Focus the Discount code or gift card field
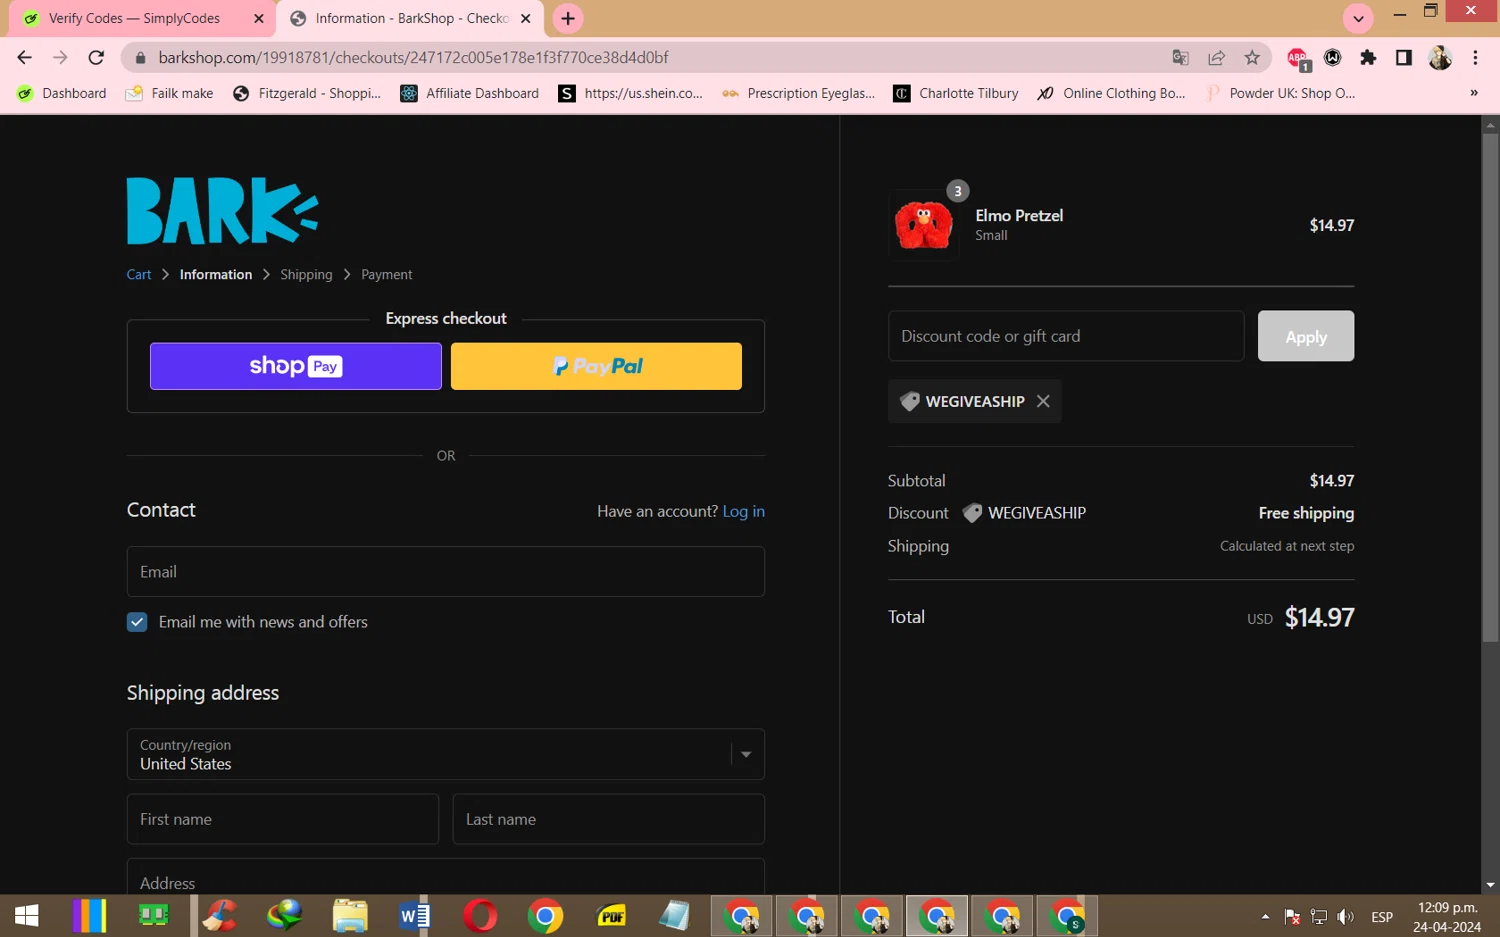The image size is (1500, 937). pos(1066,336)
